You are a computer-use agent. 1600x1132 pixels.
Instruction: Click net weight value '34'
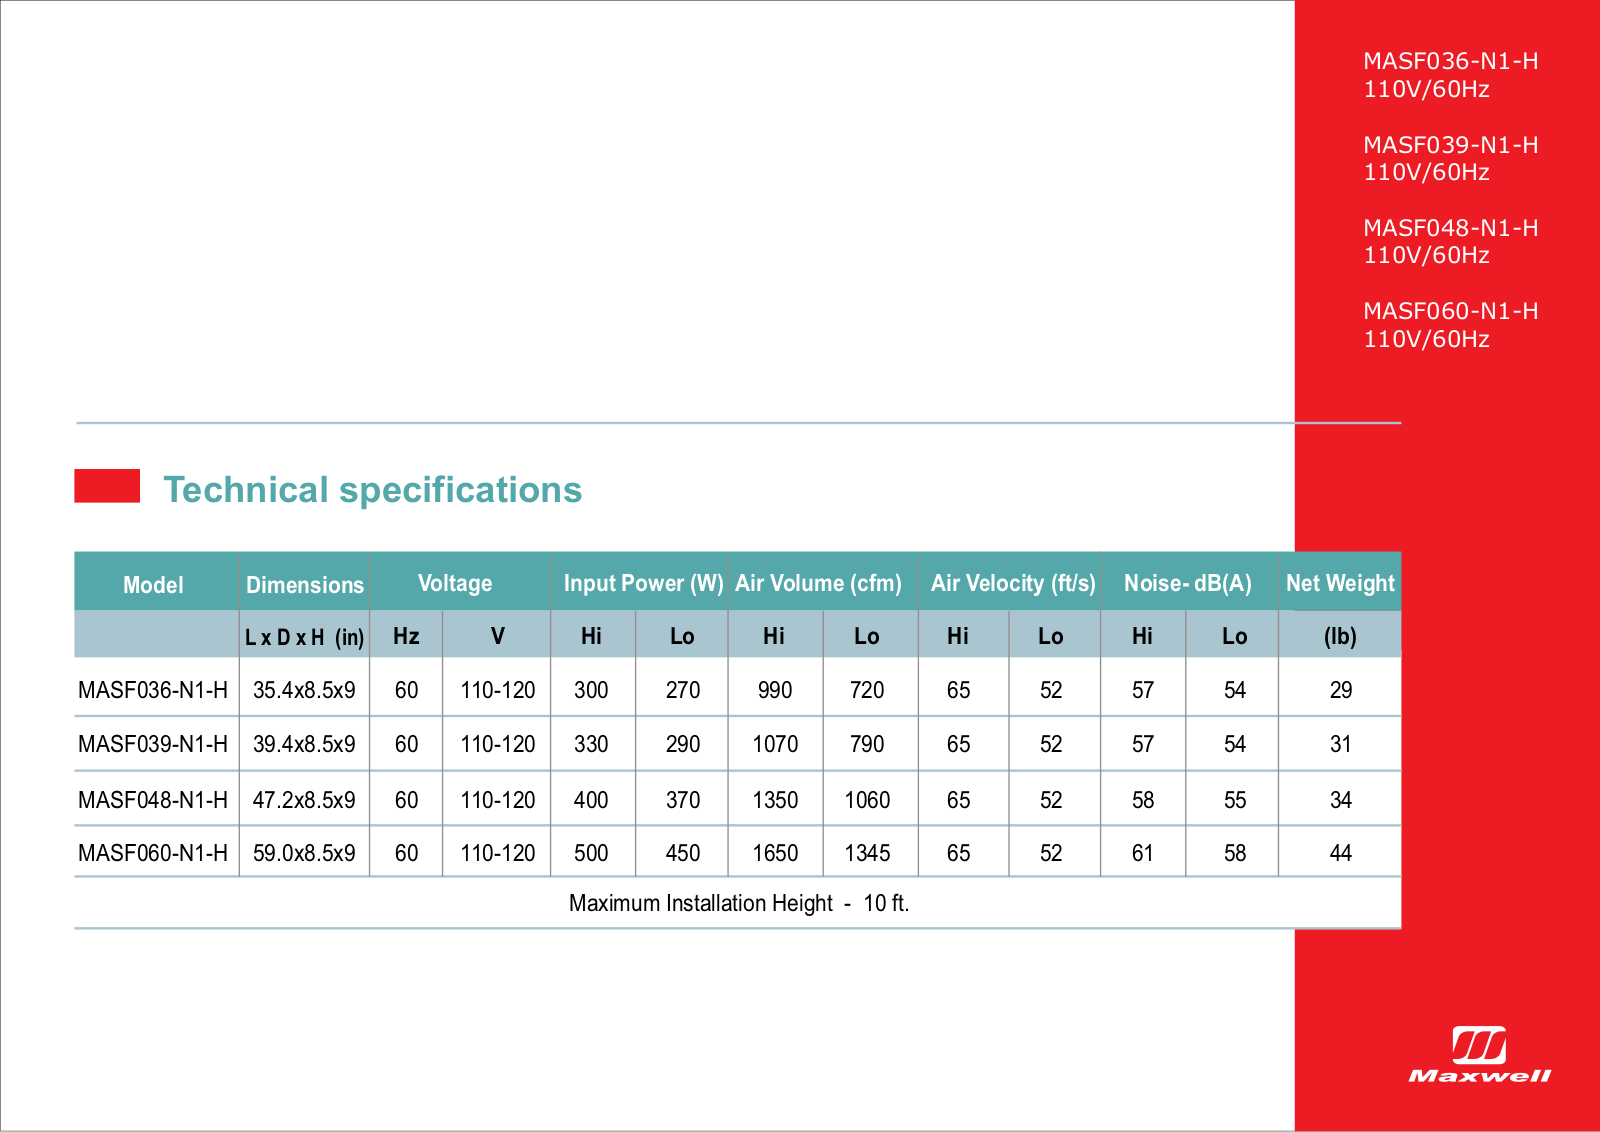1341,800
